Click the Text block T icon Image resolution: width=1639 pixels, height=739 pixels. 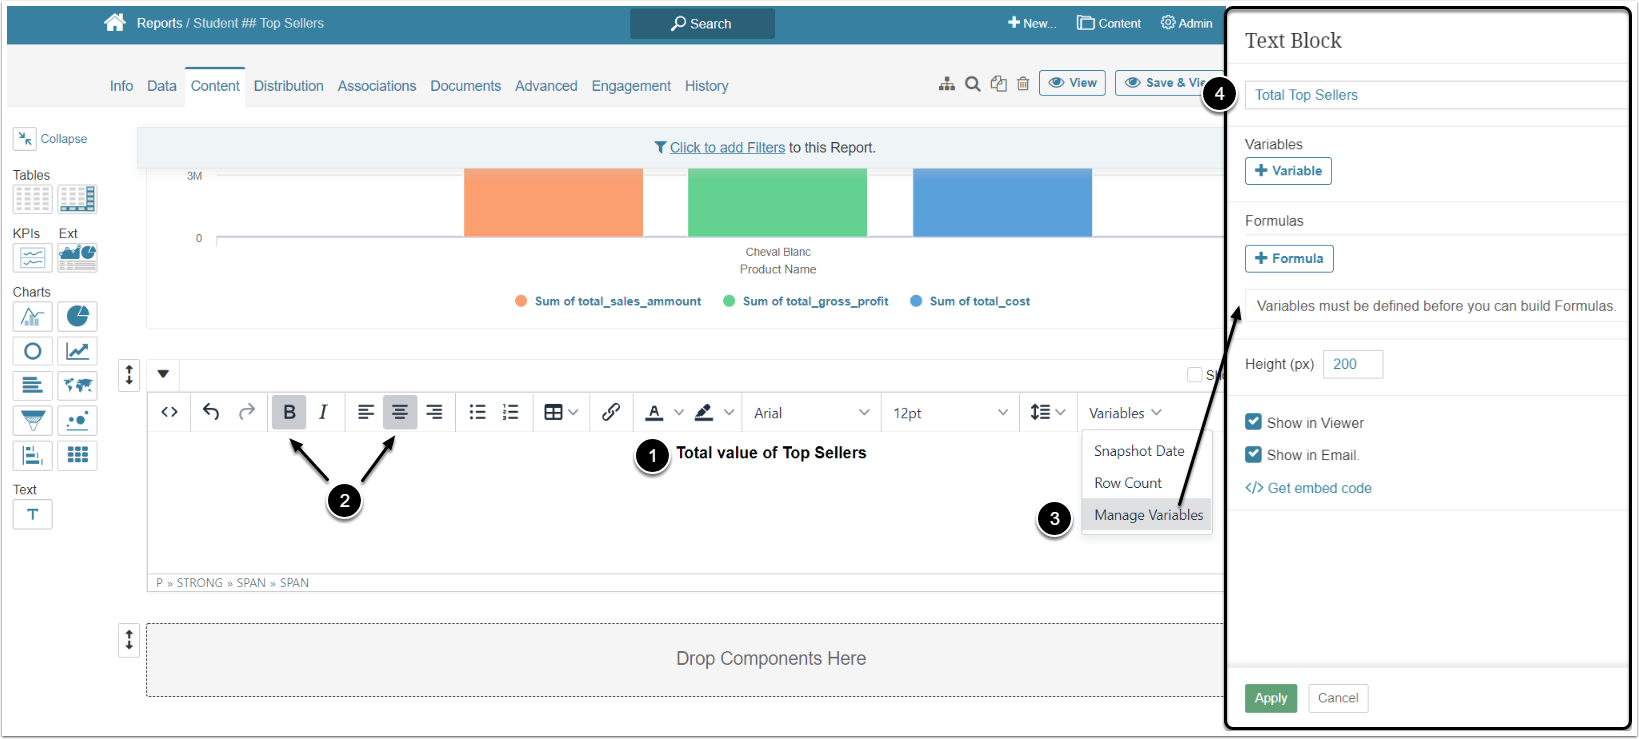(32, 514)
